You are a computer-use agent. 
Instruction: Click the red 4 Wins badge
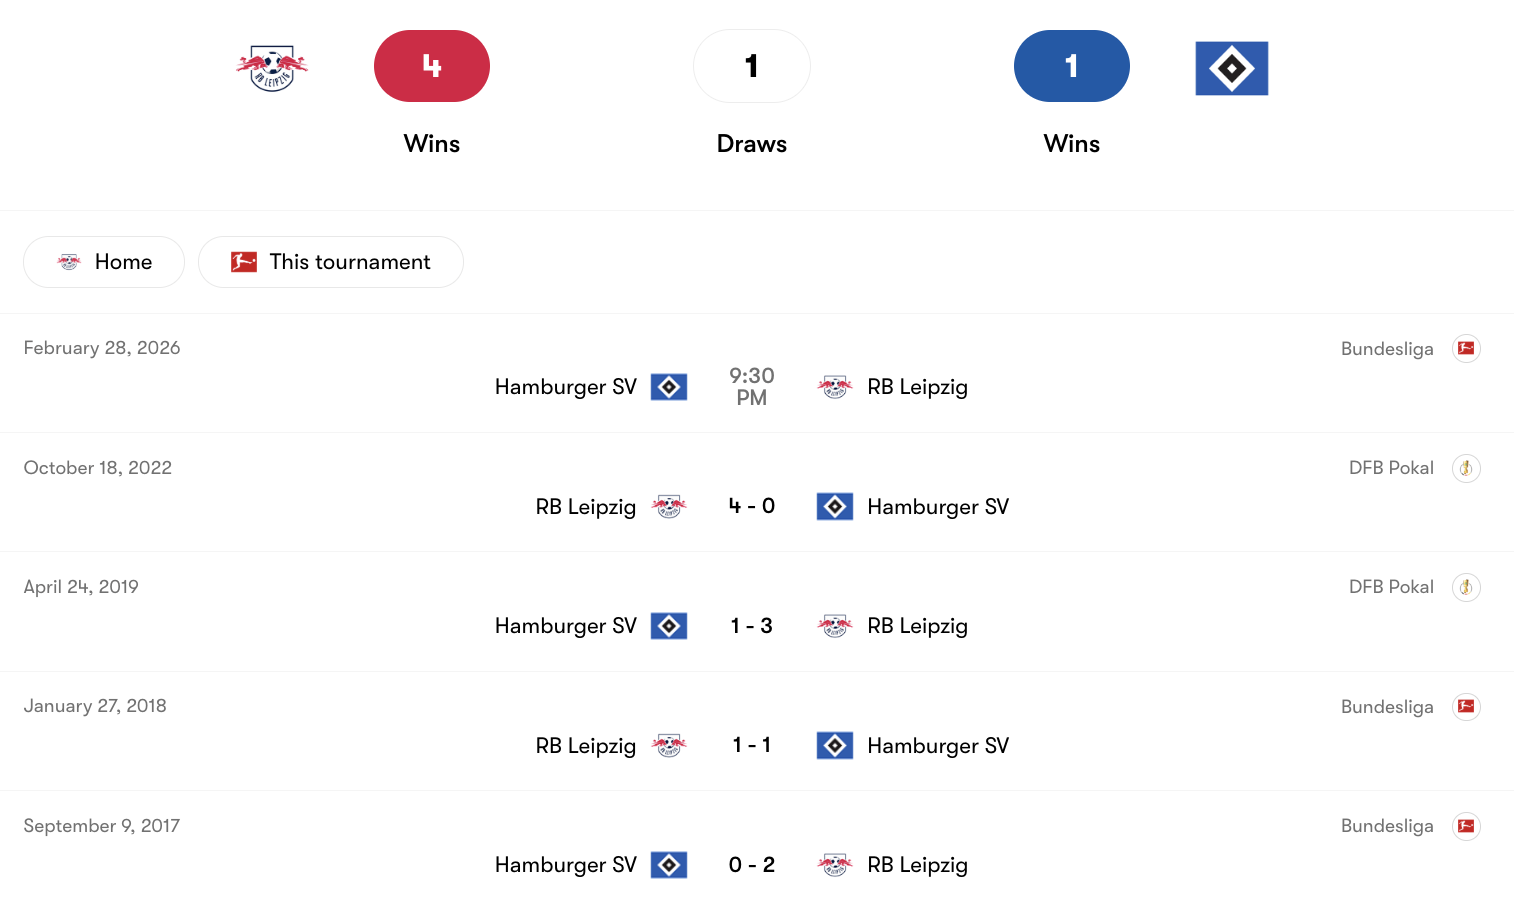(x=432, y=66)
